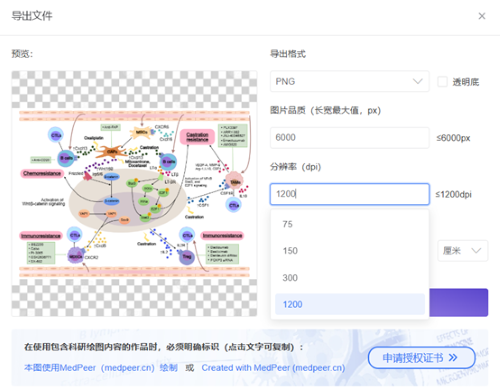Click the 6000 image quality input field

pyautogui.click(x=349, y=138)
